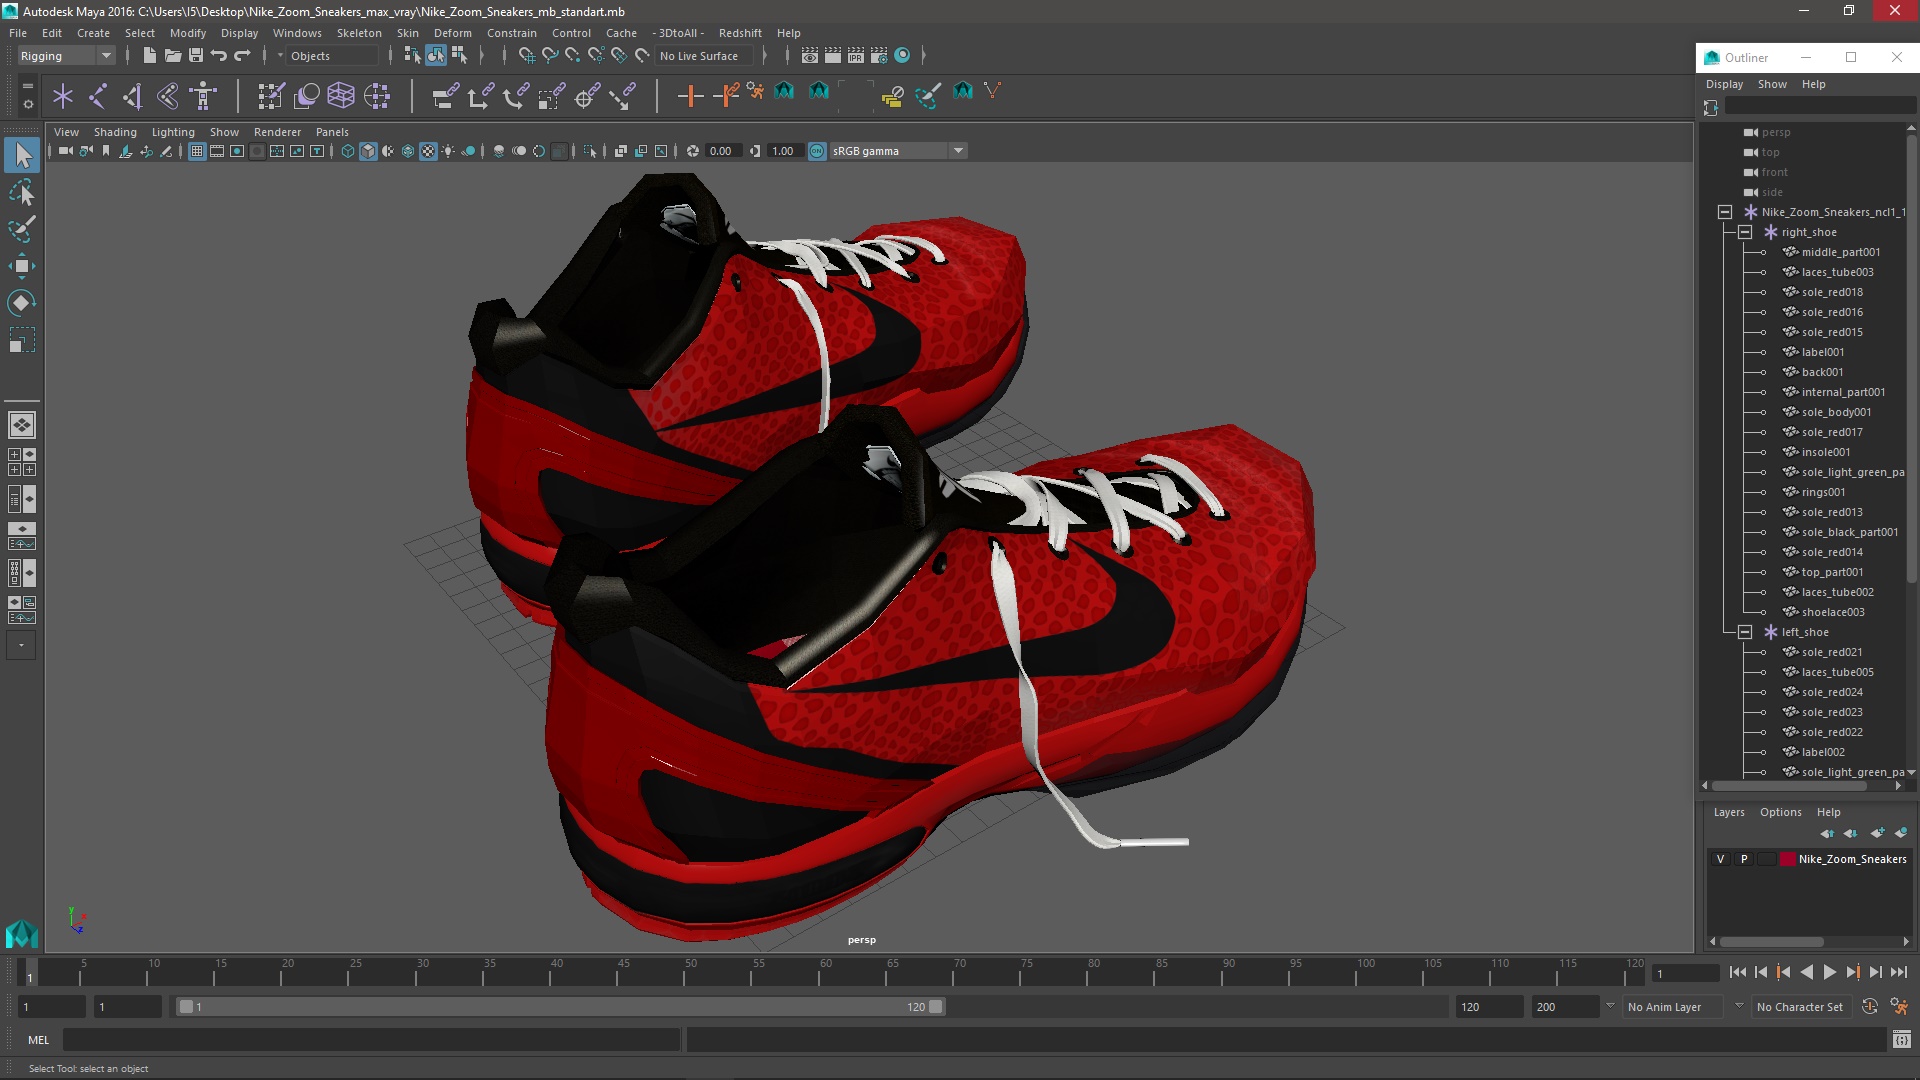Screen dimensions: 1920x1080
Task: Click the Parent constraint shelf icon
Action: click(445, 96)
